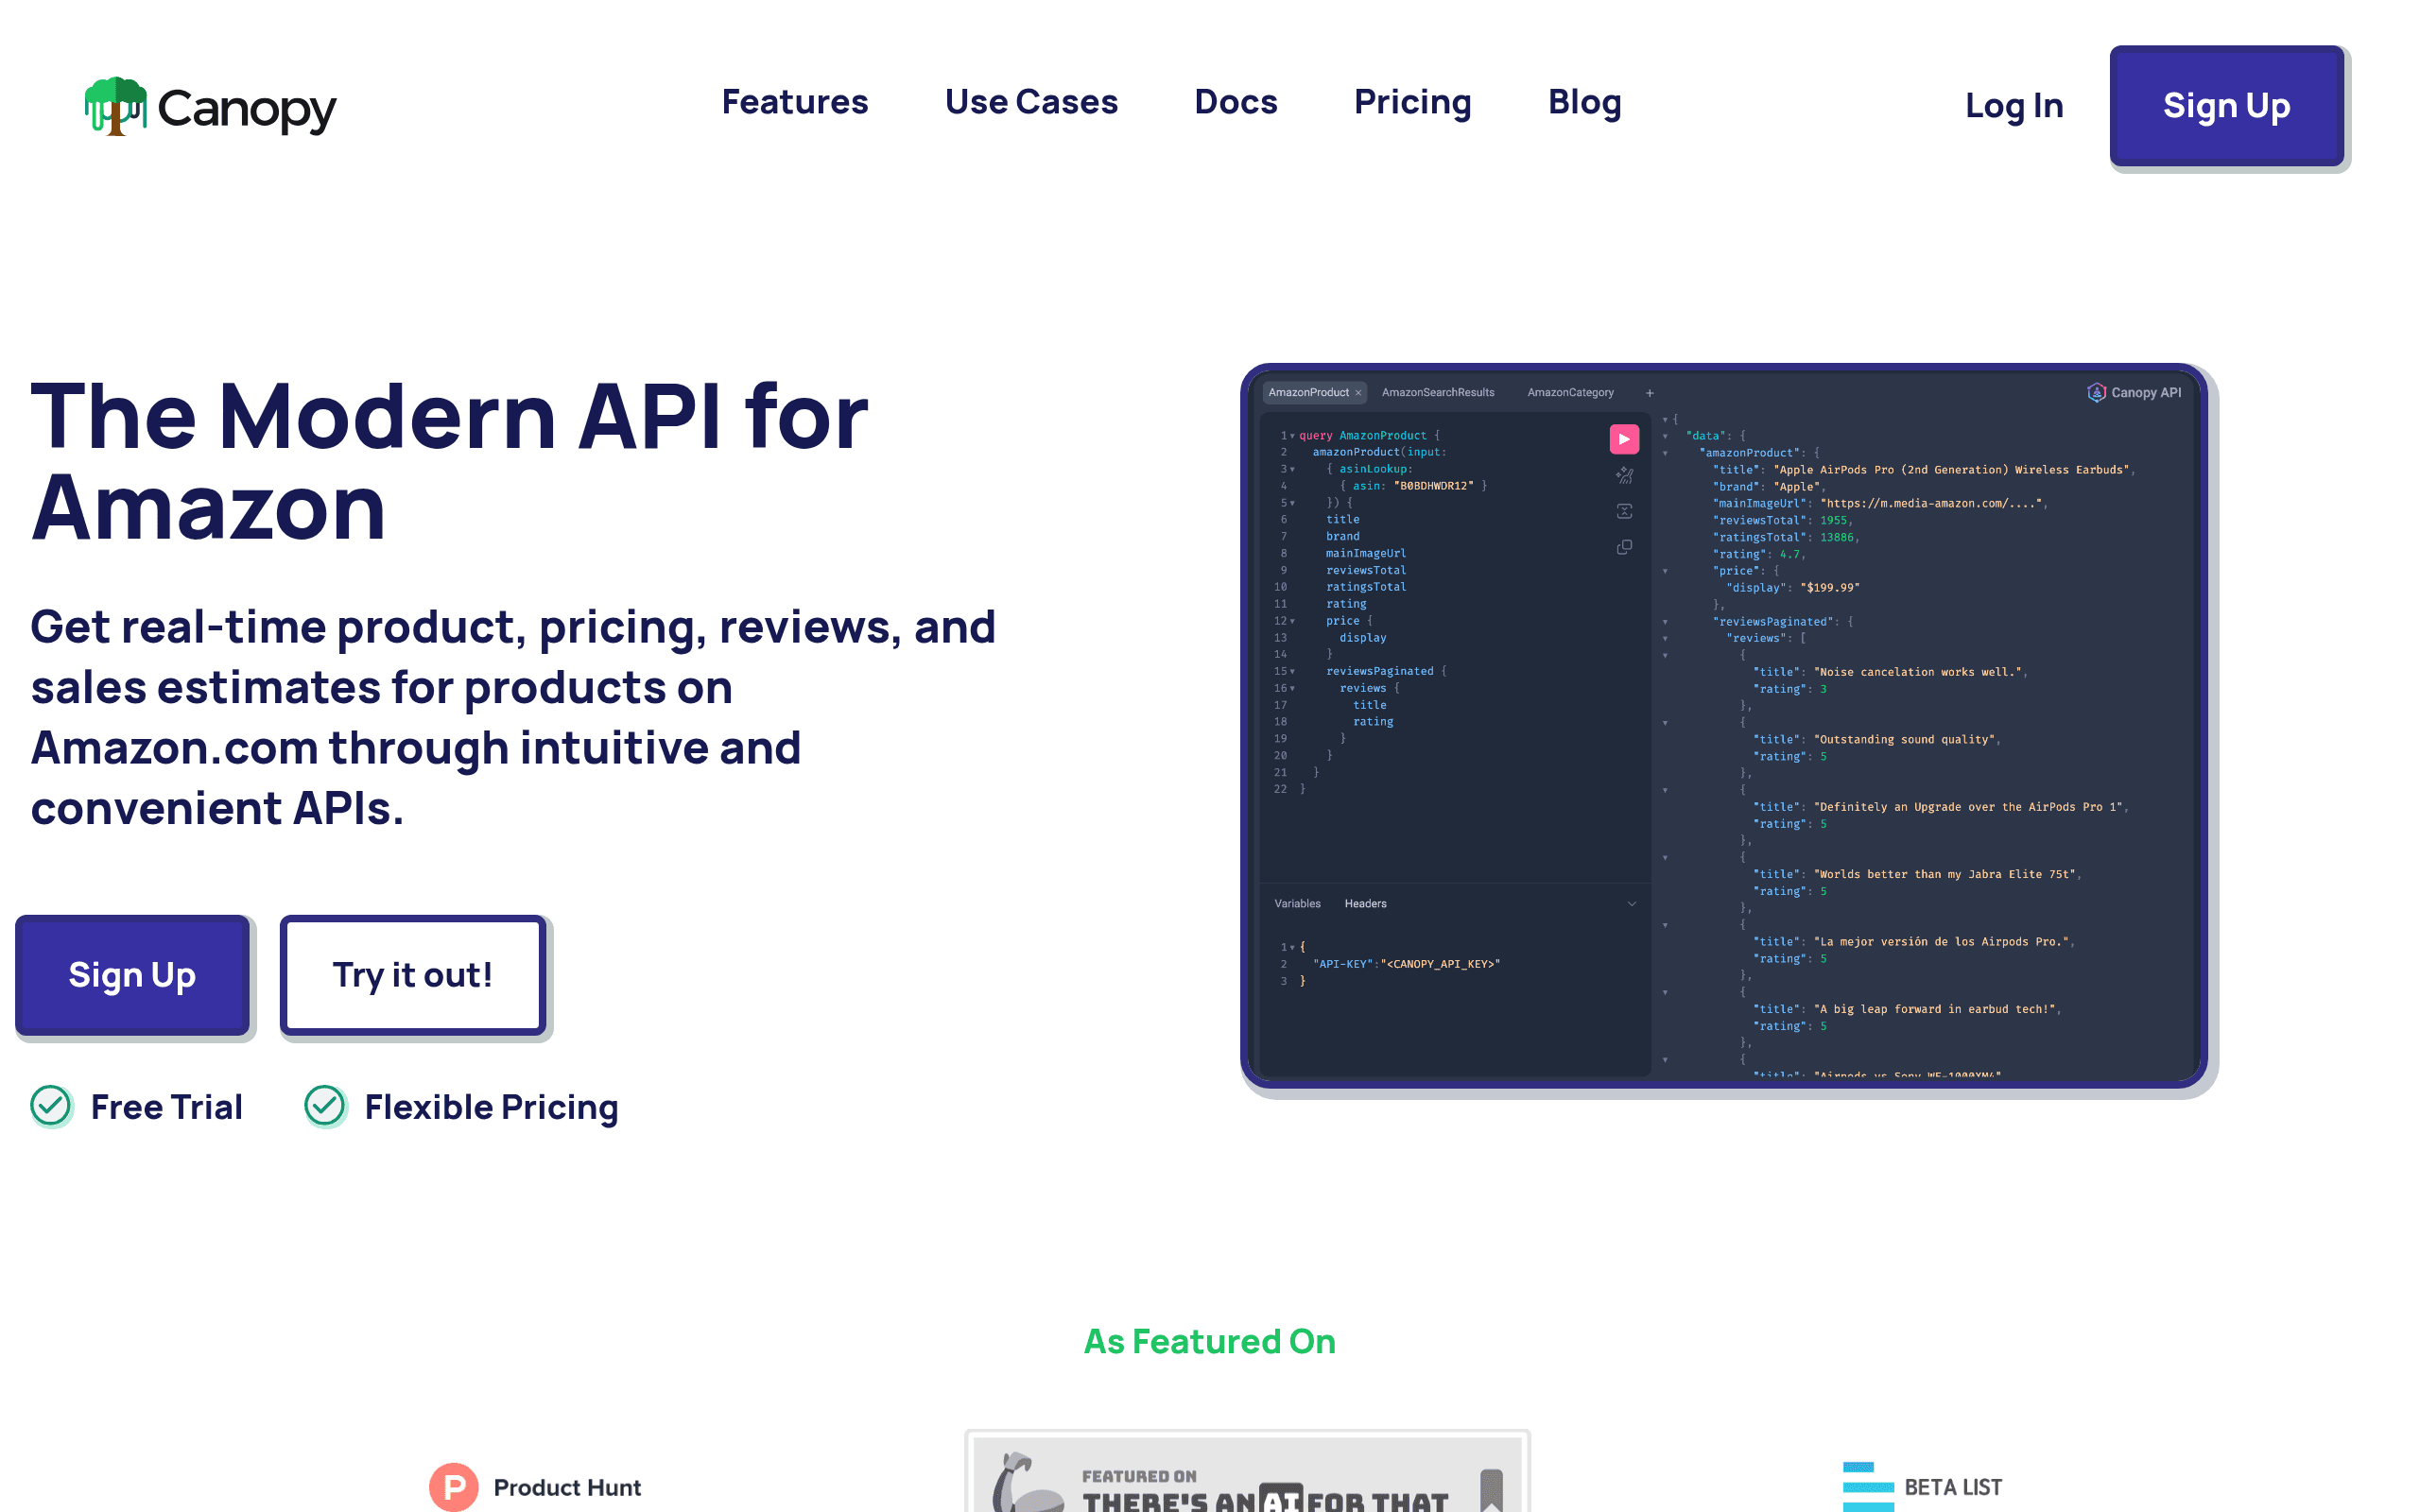Switch to the AmazonSearchResults tab
The image size is (2420, 1512).
point(1438,393)
